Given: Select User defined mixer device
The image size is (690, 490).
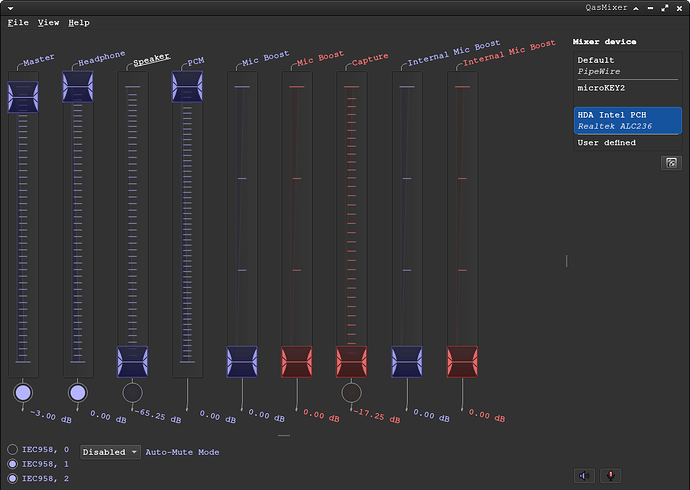Looking at the screenshot, I should tap(628, 143).
